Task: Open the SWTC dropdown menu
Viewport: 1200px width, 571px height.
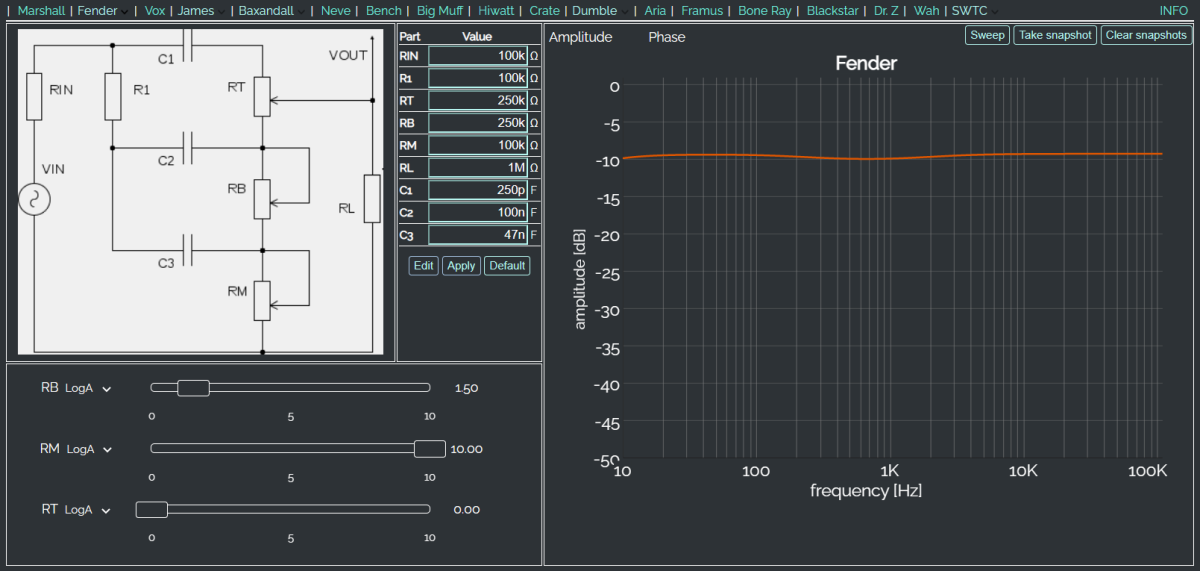Action: tap(976, 11)
